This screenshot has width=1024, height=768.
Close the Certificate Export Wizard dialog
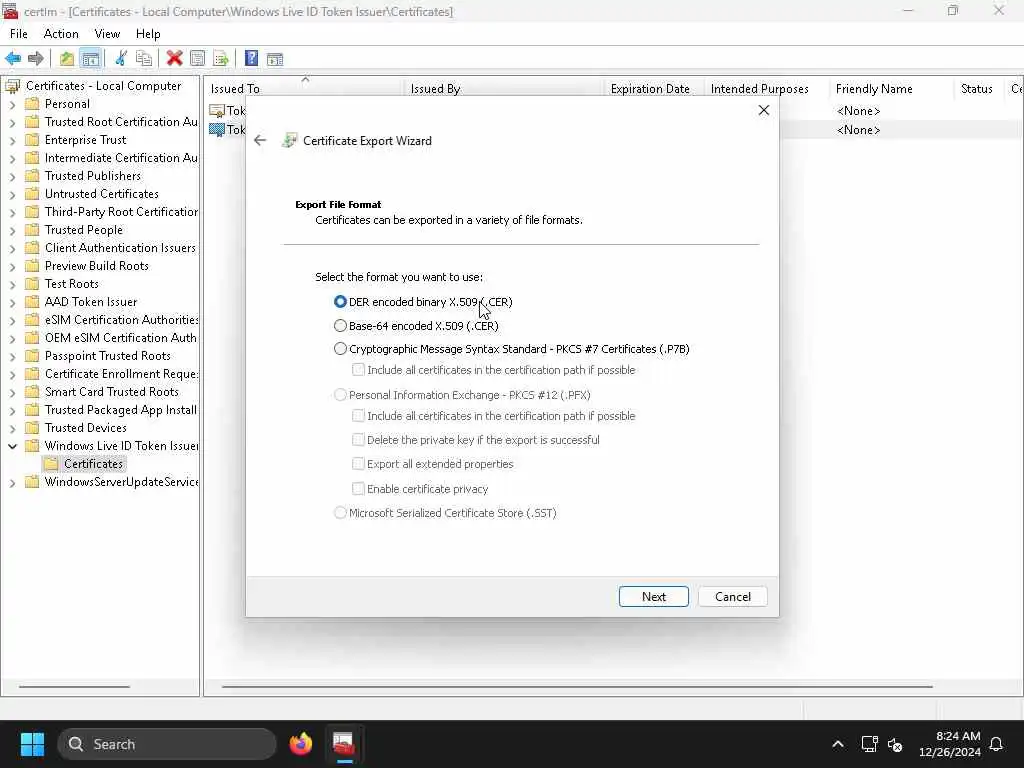coord(763,110)
